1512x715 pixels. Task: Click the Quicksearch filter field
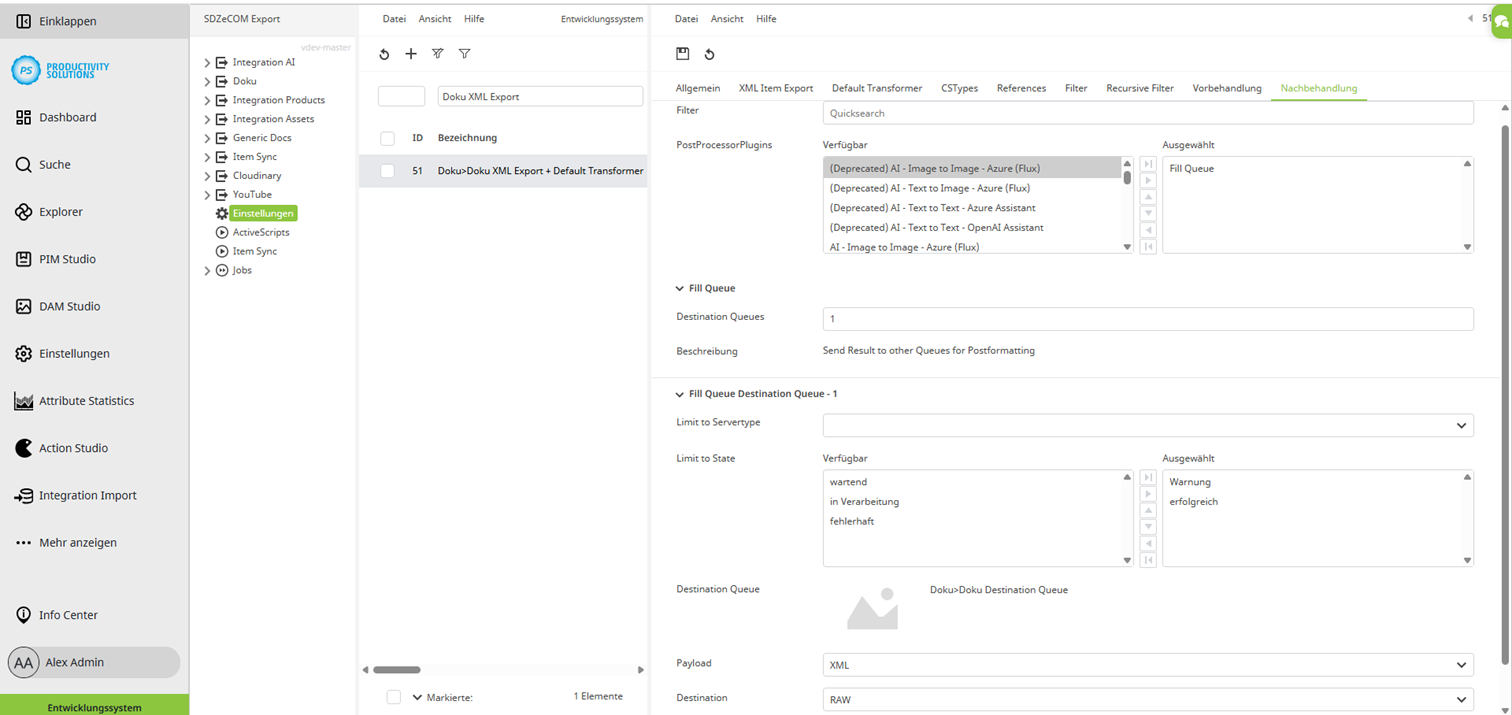[x=1148, y=113]
